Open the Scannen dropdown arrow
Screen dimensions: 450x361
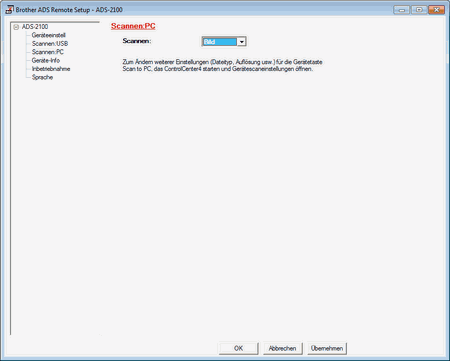[x=242, y=42]
